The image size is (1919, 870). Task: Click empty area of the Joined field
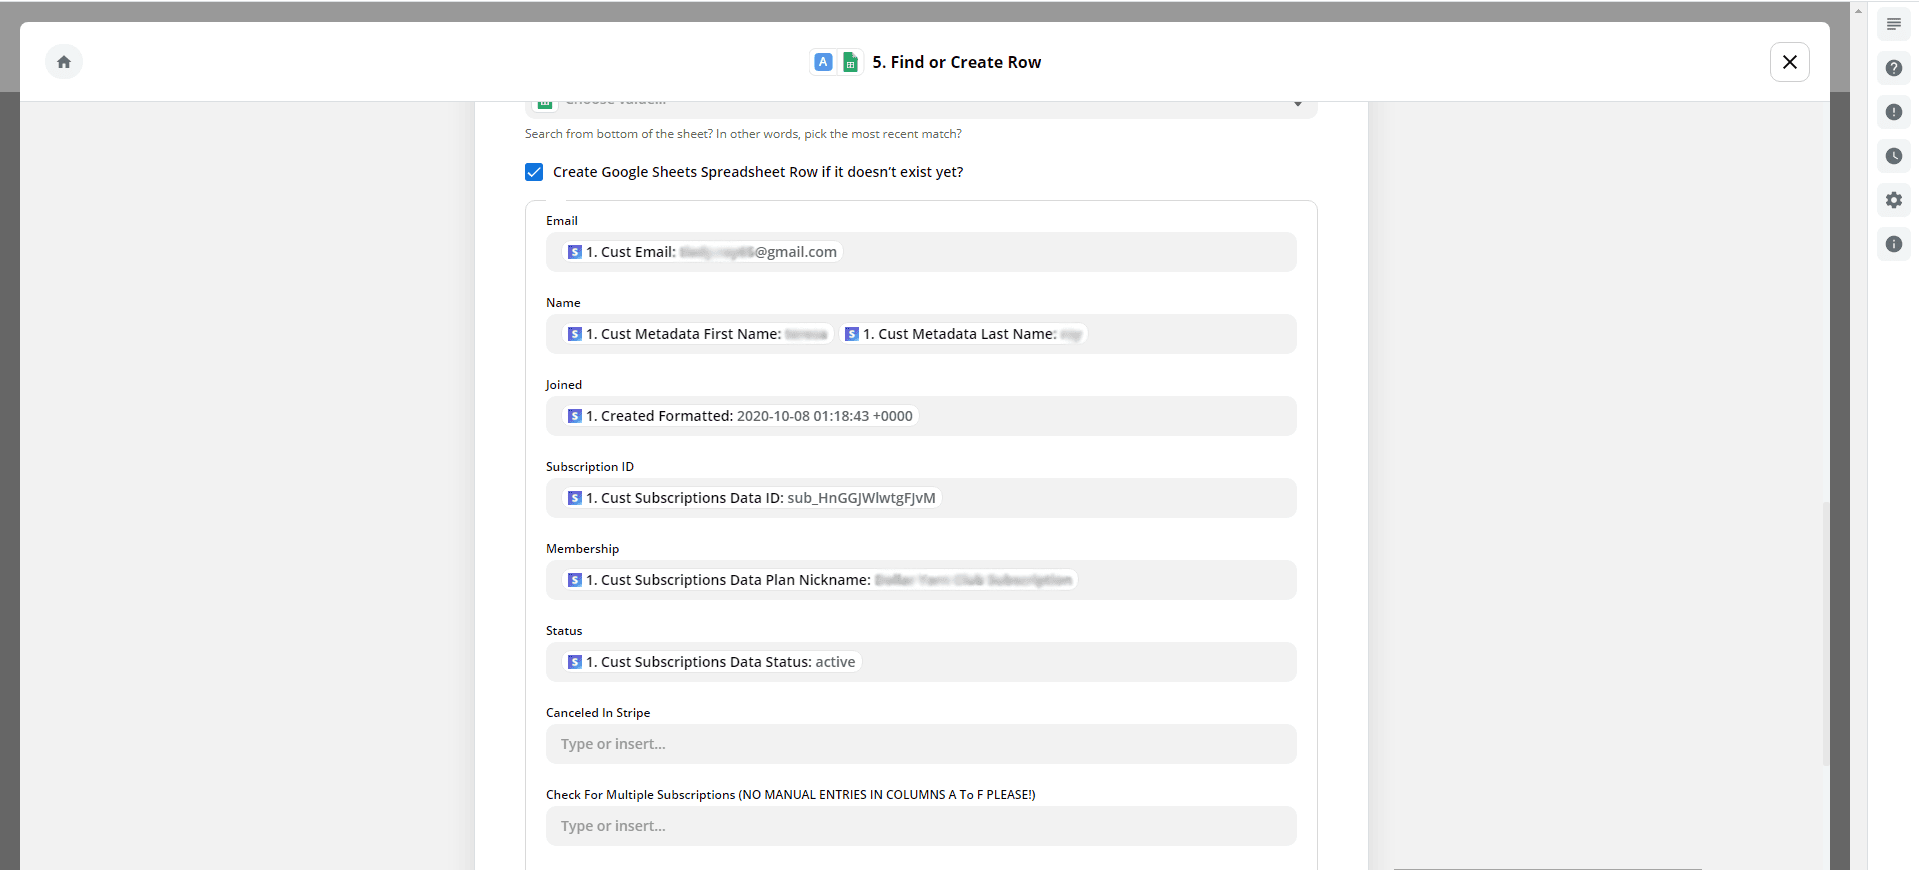1106,416
